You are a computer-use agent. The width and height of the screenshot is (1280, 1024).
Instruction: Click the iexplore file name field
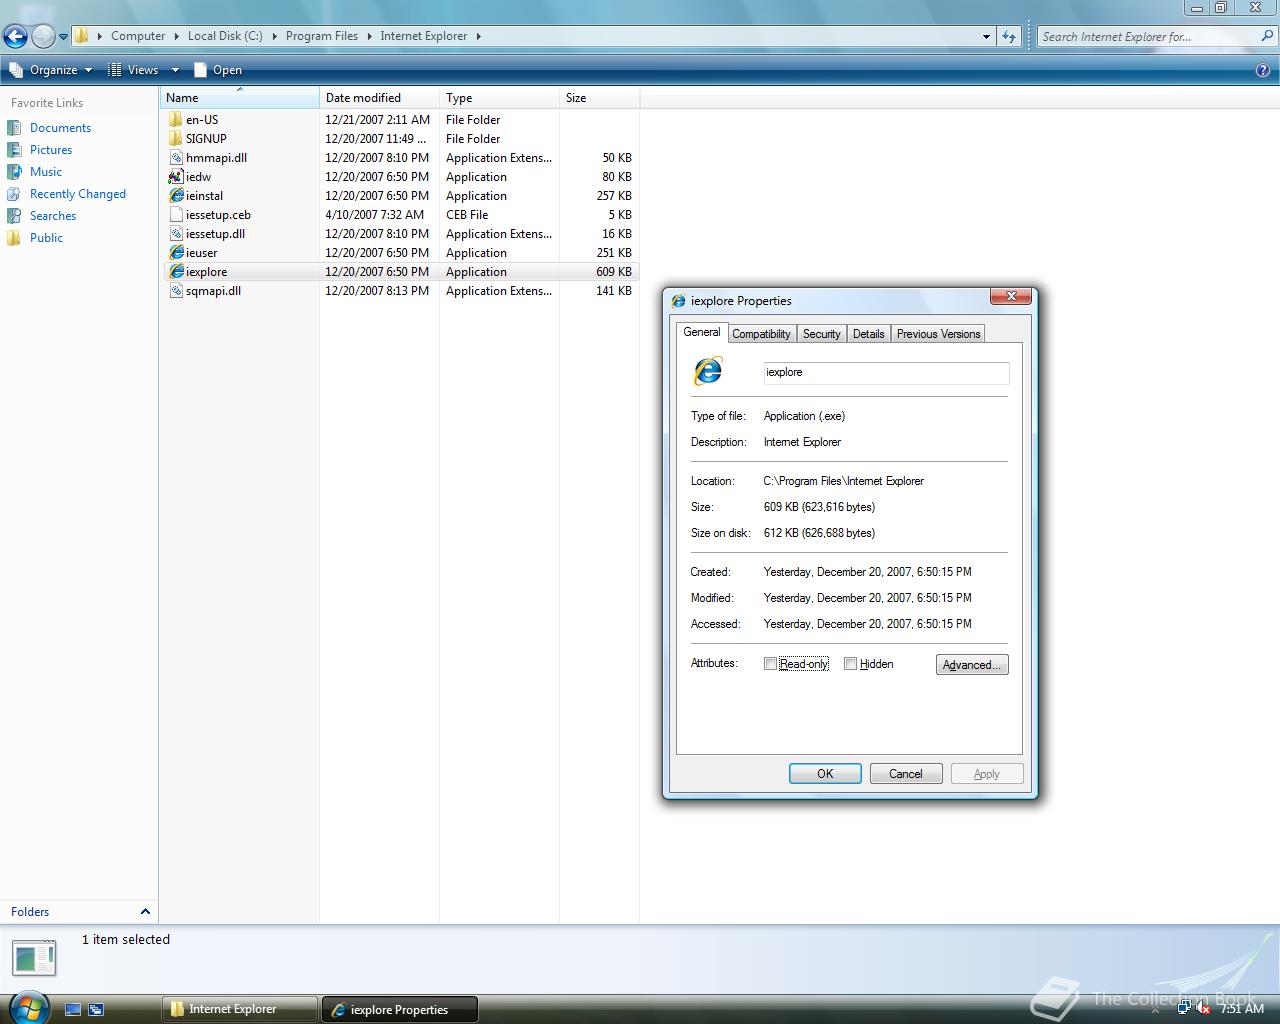tap(886, 373)
